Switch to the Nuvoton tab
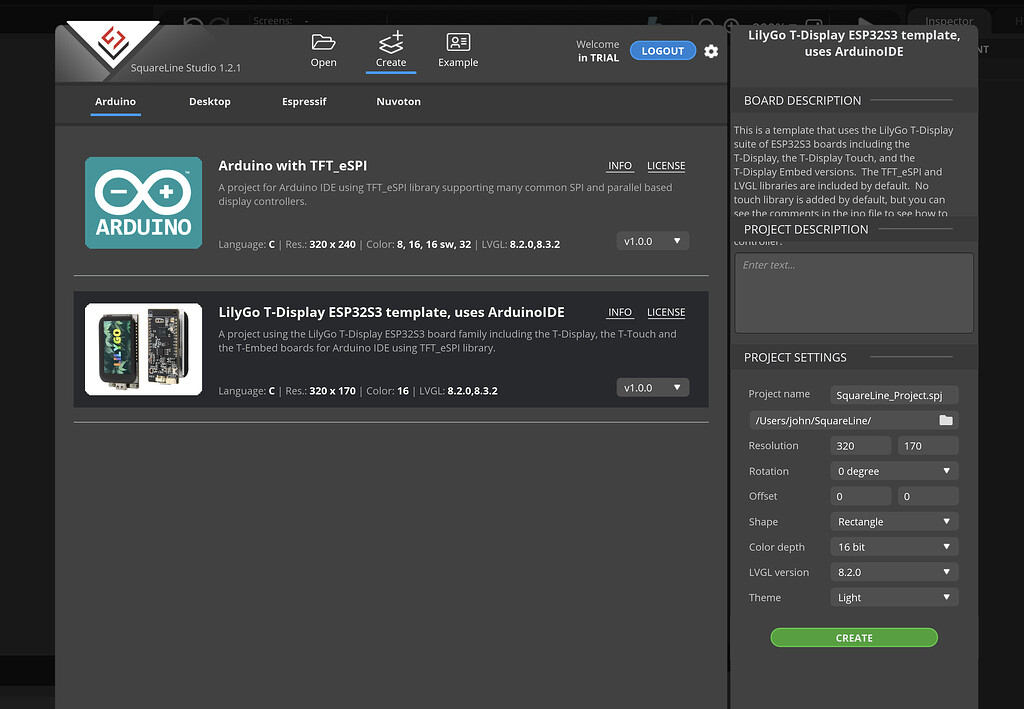This screenshot has width=1024, height=709. [398, 102]
